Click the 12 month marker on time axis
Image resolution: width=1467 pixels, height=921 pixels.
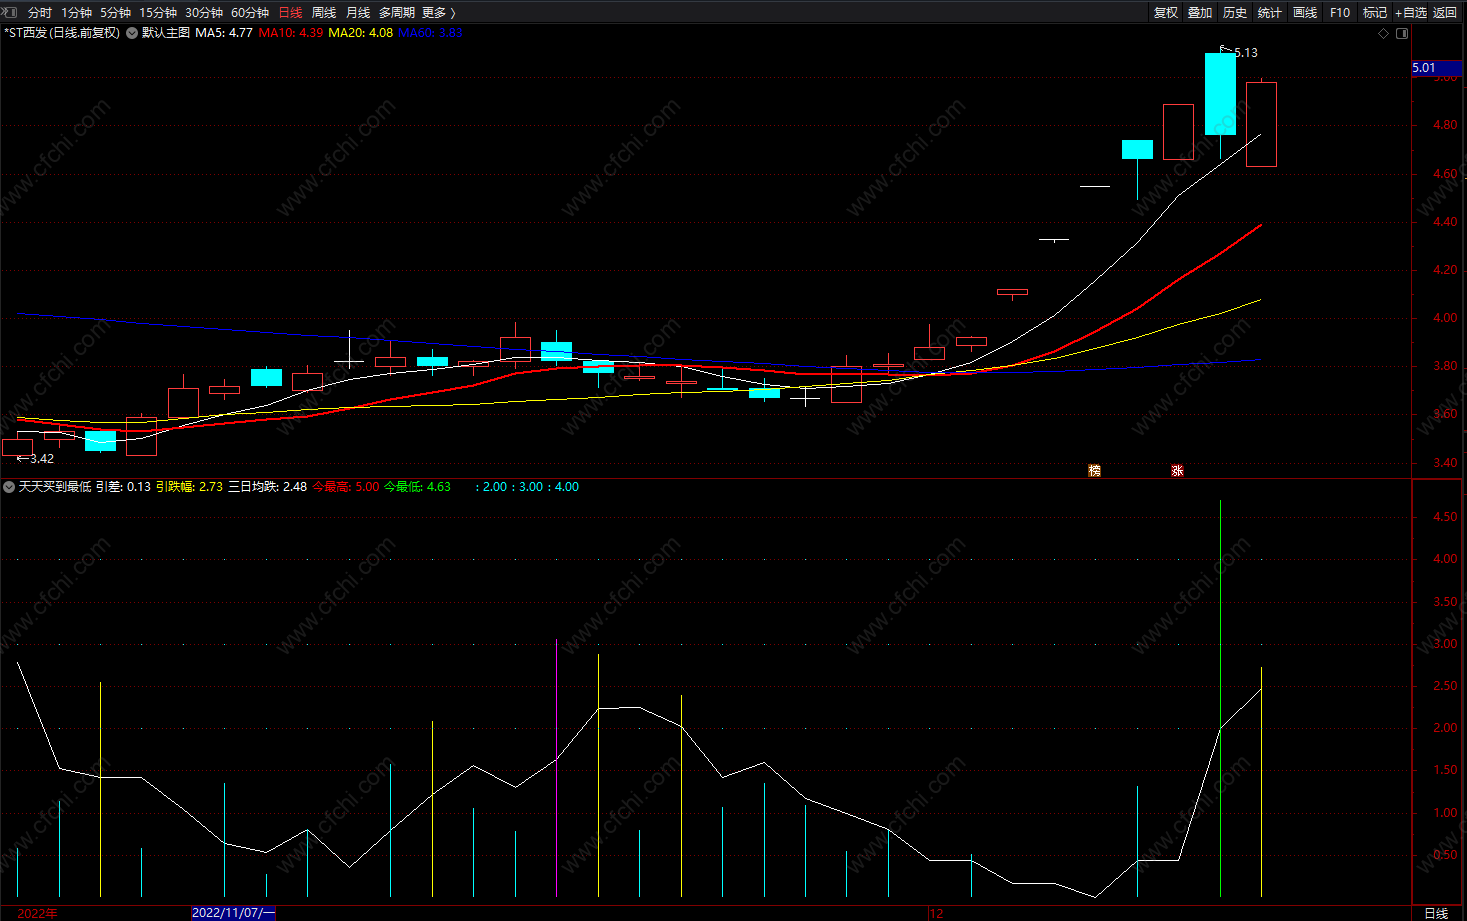click(x=936, y=913)
